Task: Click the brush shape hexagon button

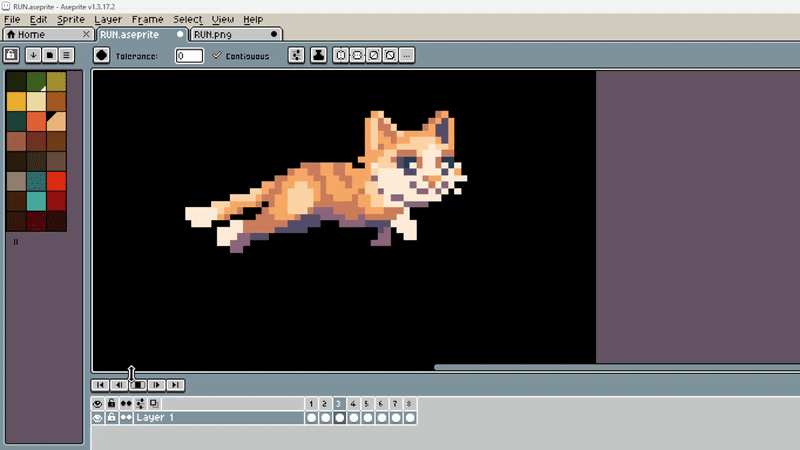Action: tap(102, 55)
